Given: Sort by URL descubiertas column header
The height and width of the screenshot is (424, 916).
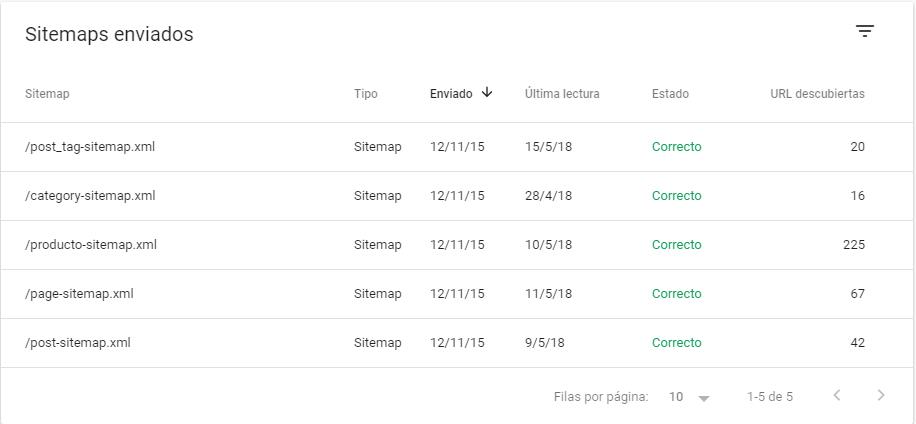Looking at the screenshot, I should pyautogui.click(x=817, y=94).
